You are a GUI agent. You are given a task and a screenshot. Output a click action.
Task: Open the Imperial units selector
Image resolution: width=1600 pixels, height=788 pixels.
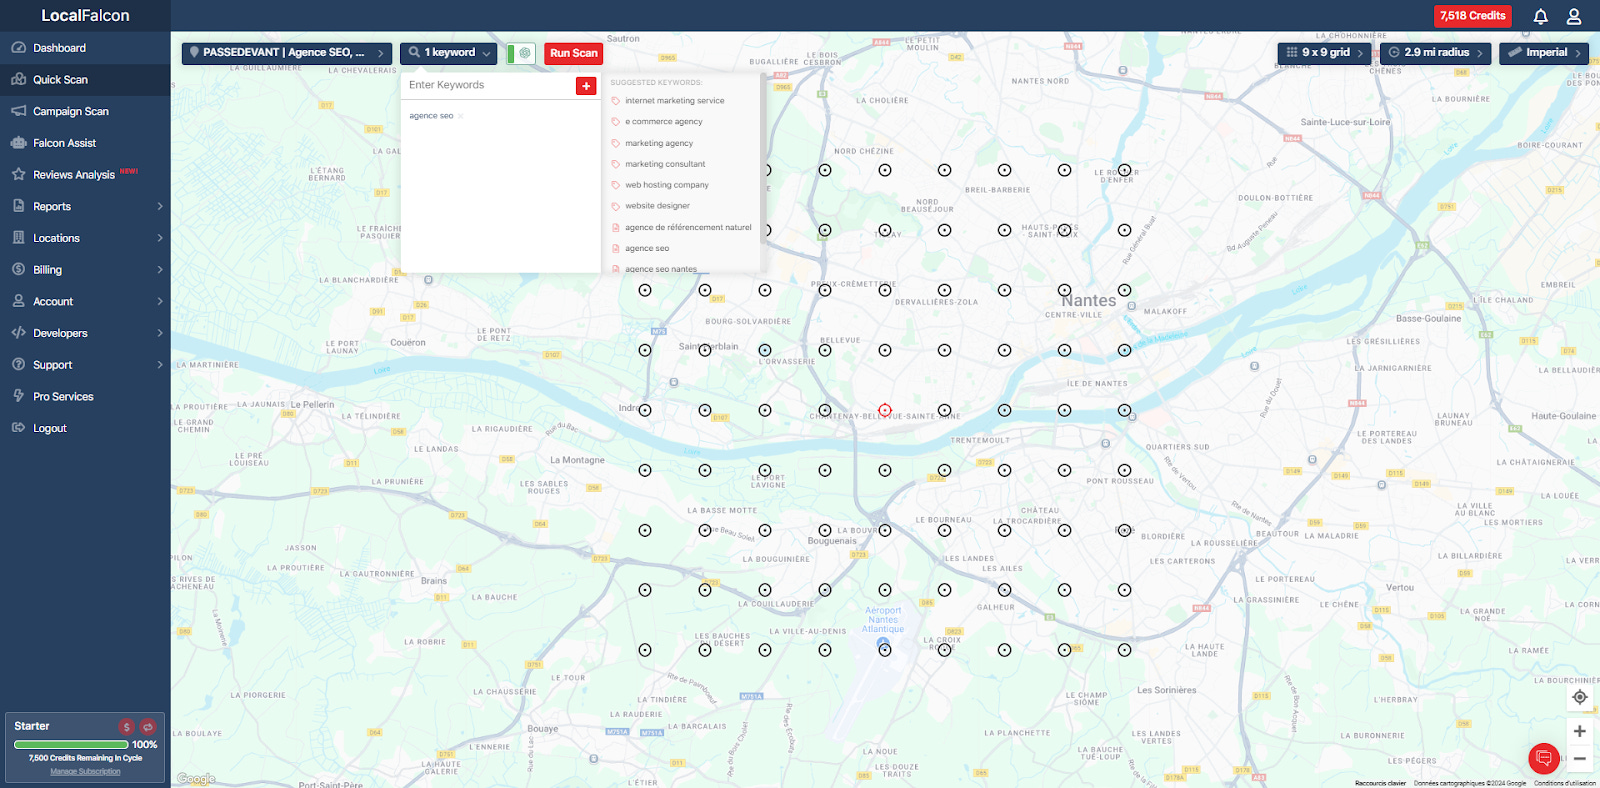pos(1544,53)
